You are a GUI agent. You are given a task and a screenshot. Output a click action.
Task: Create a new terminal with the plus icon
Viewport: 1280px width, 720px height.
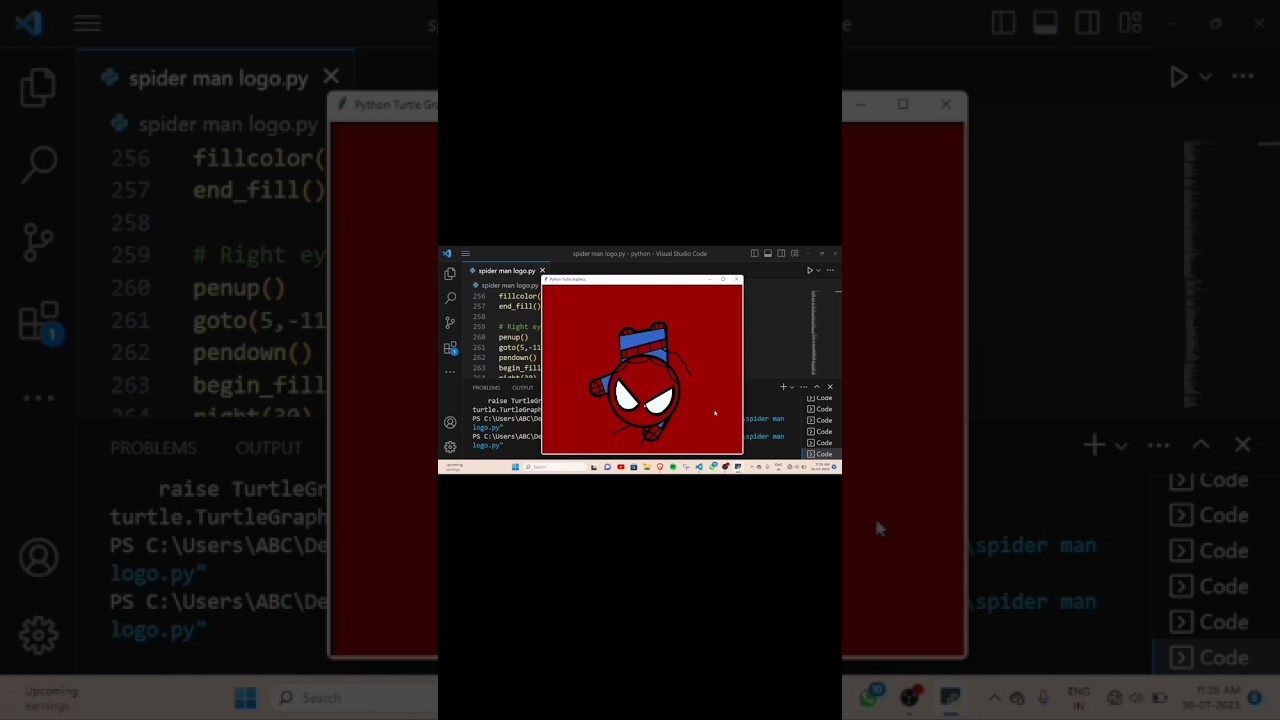point(783,387)
